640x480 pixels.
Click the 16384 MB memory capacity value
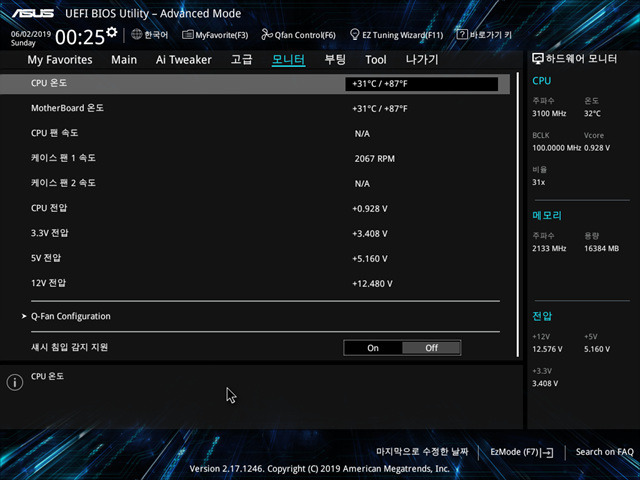point(601,249)
